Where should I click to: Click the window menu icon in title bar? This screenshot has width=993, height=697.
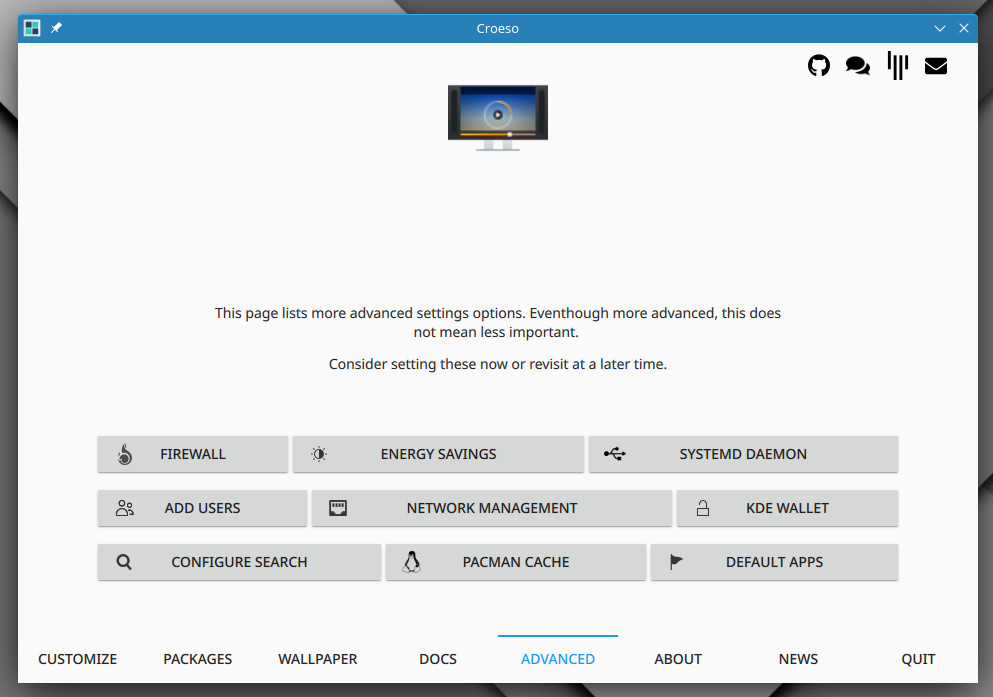tap(32, 28)
